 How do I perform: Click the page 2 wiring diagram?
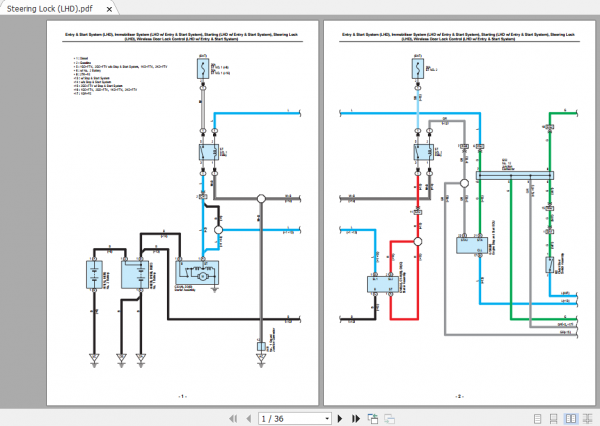(x=460, y=213)
